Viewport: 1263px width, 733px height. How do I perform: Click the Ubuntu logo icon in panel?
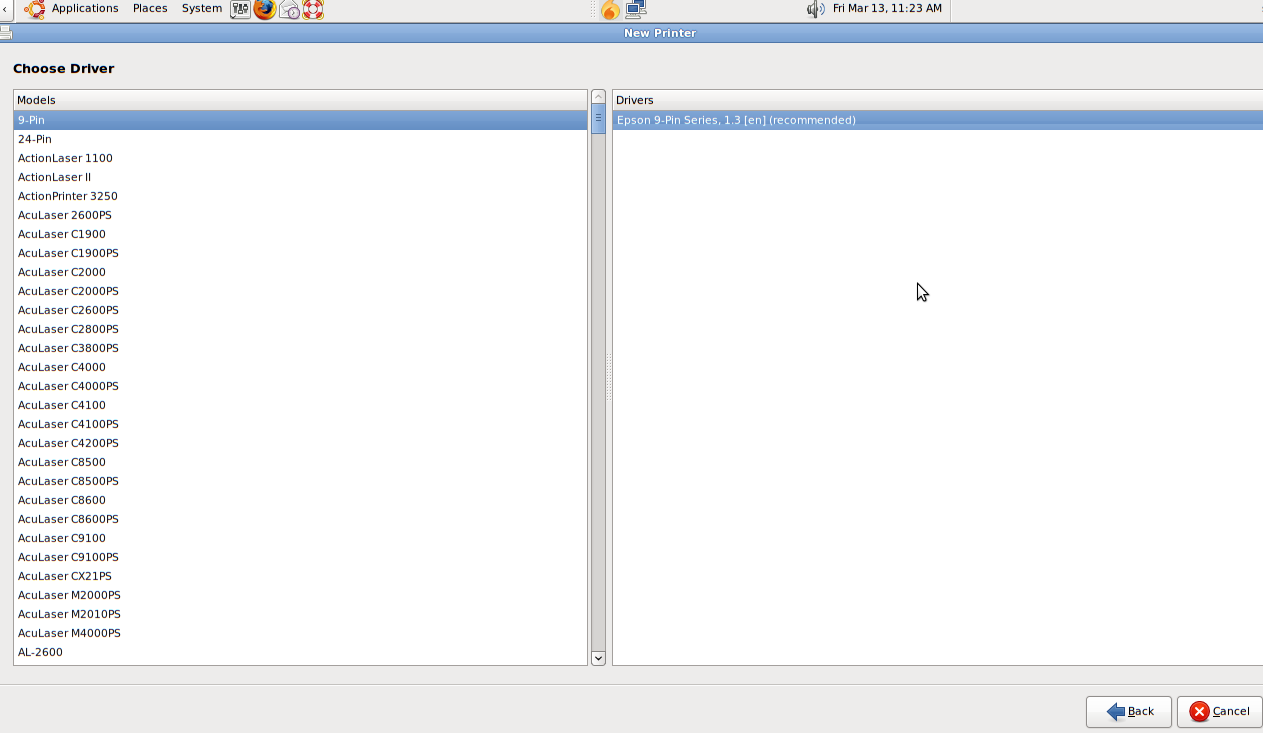[x=35, y=9]
